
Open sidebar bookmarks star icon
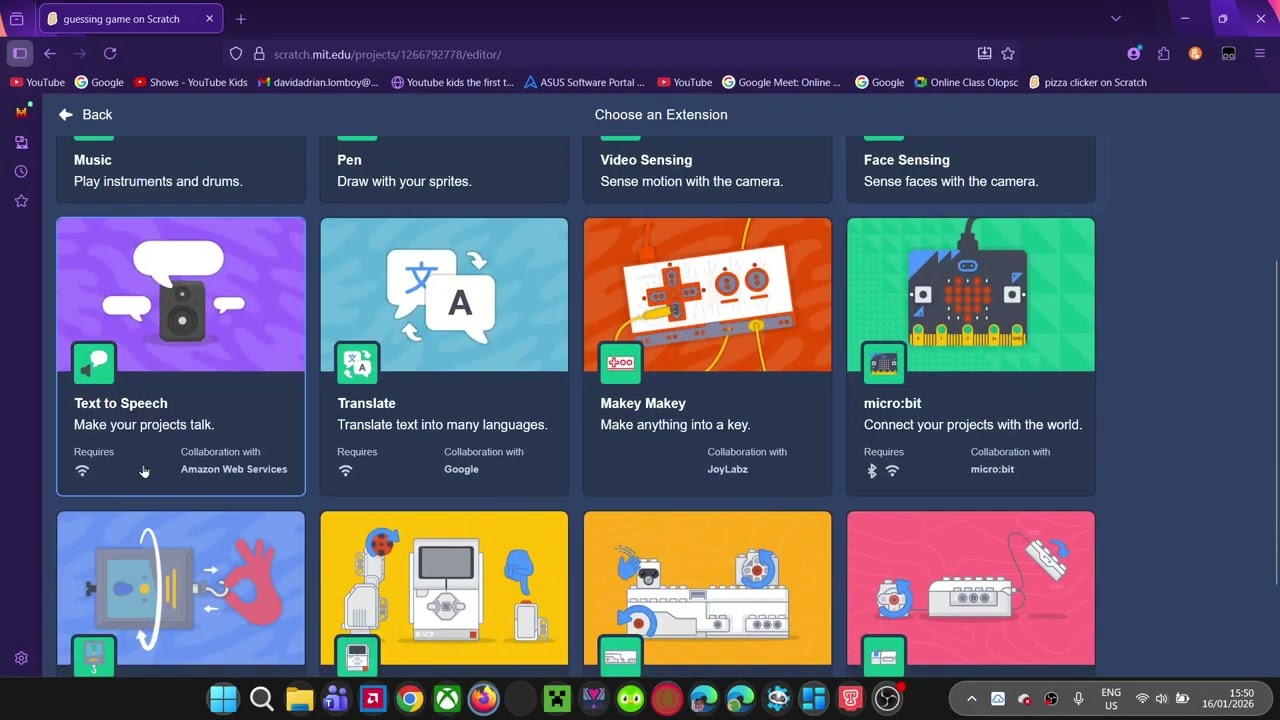click(21, 201)
